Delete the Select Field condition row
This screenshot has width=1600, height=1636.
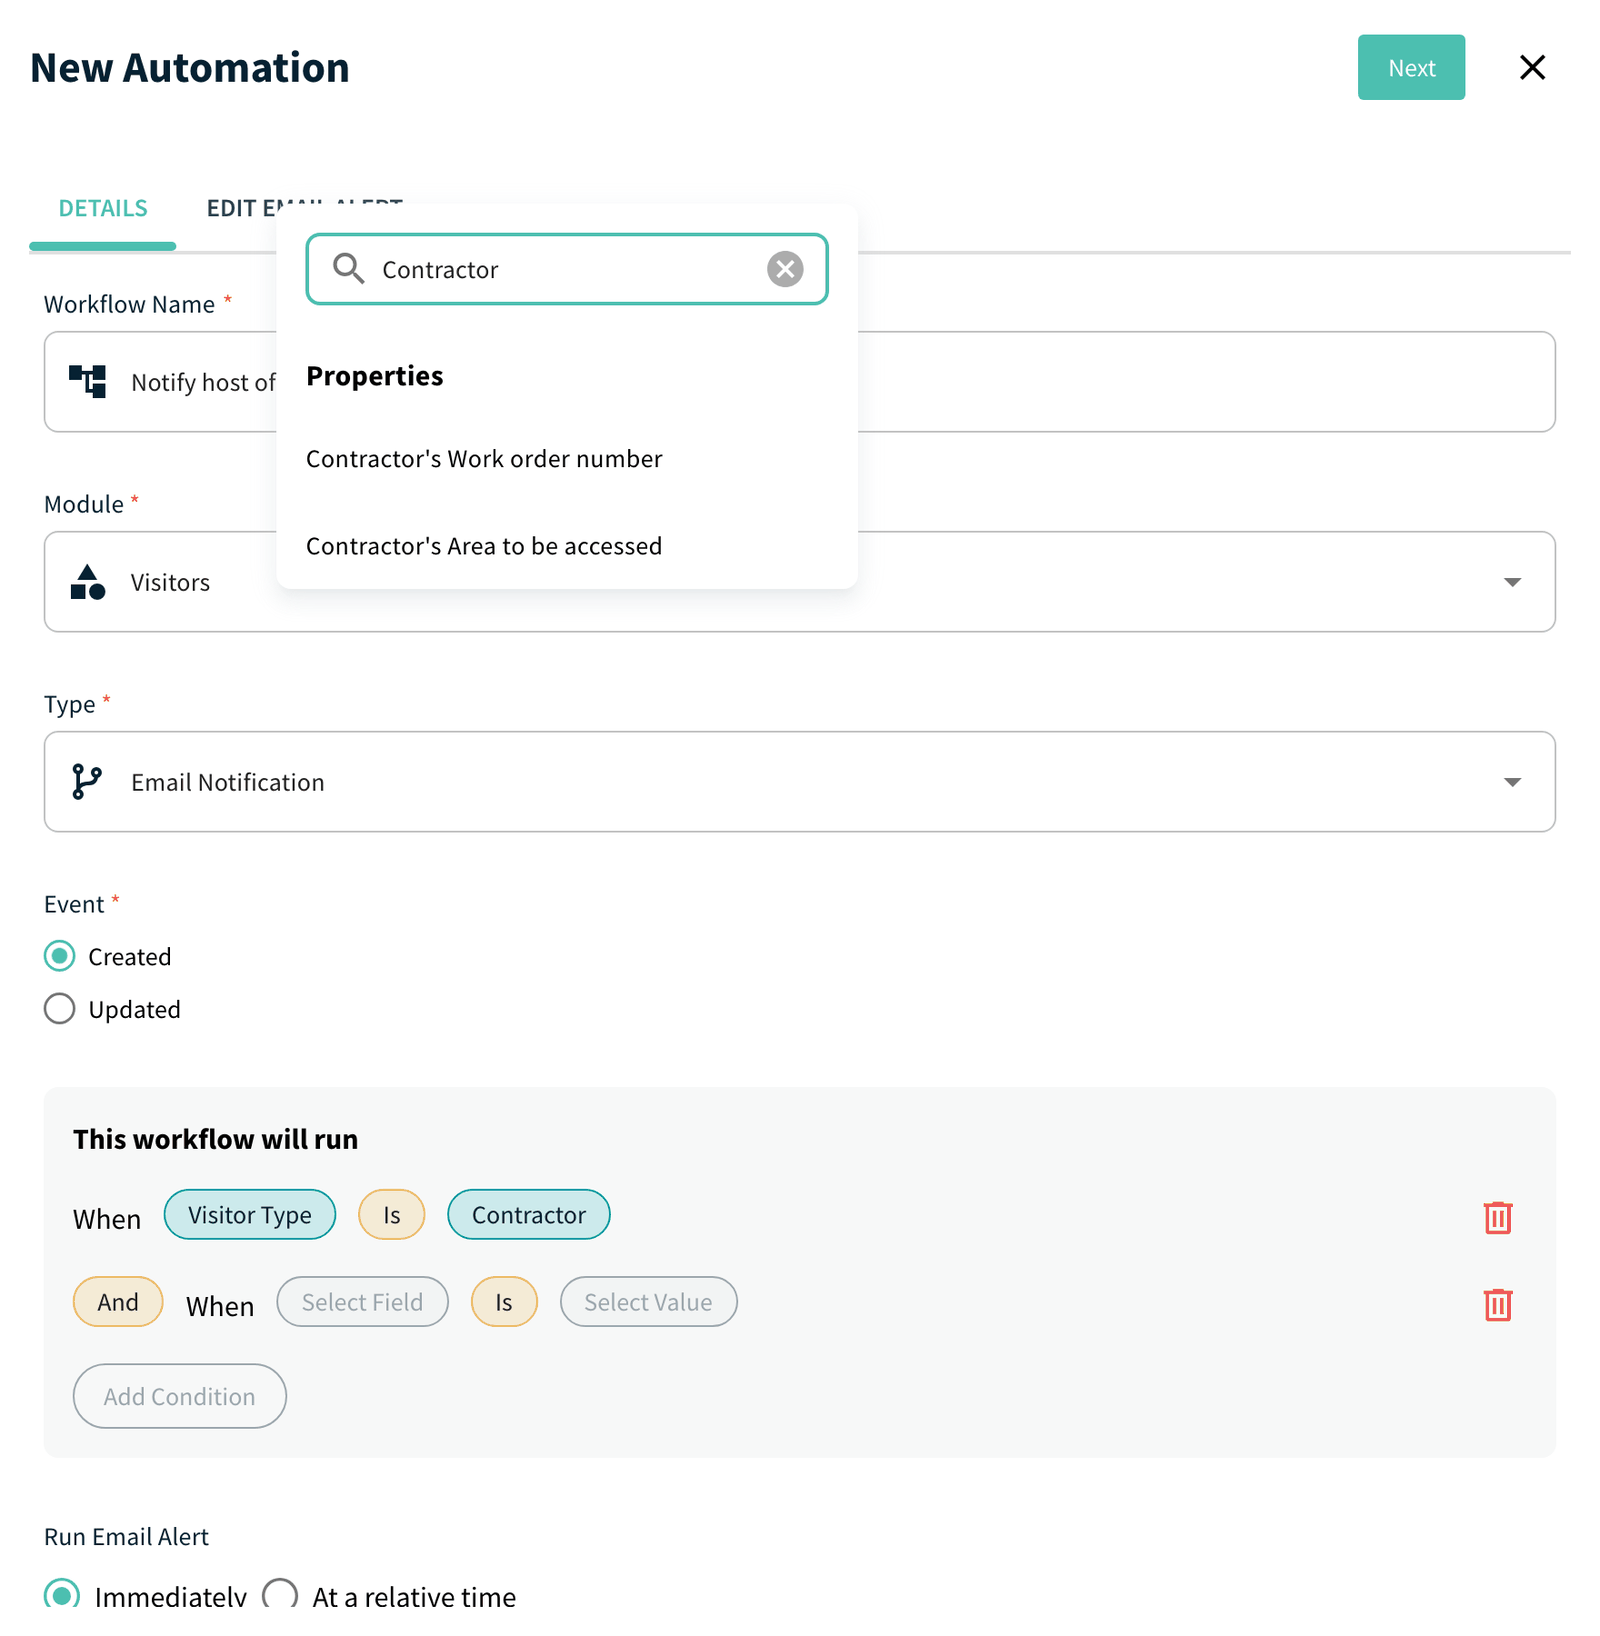pos(1497,1304)
